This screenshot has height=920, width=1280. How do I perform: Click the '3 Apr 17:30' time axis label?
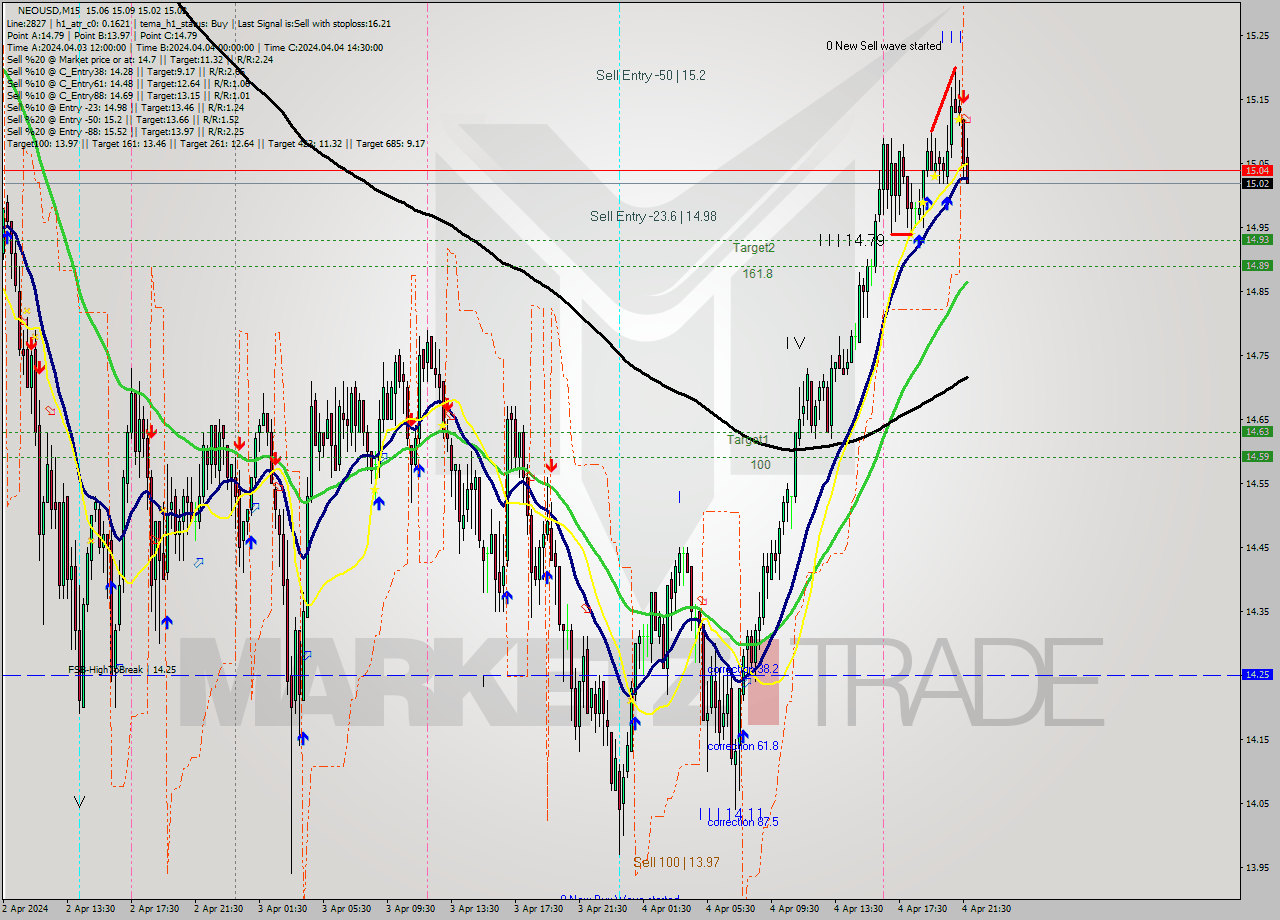538,909
